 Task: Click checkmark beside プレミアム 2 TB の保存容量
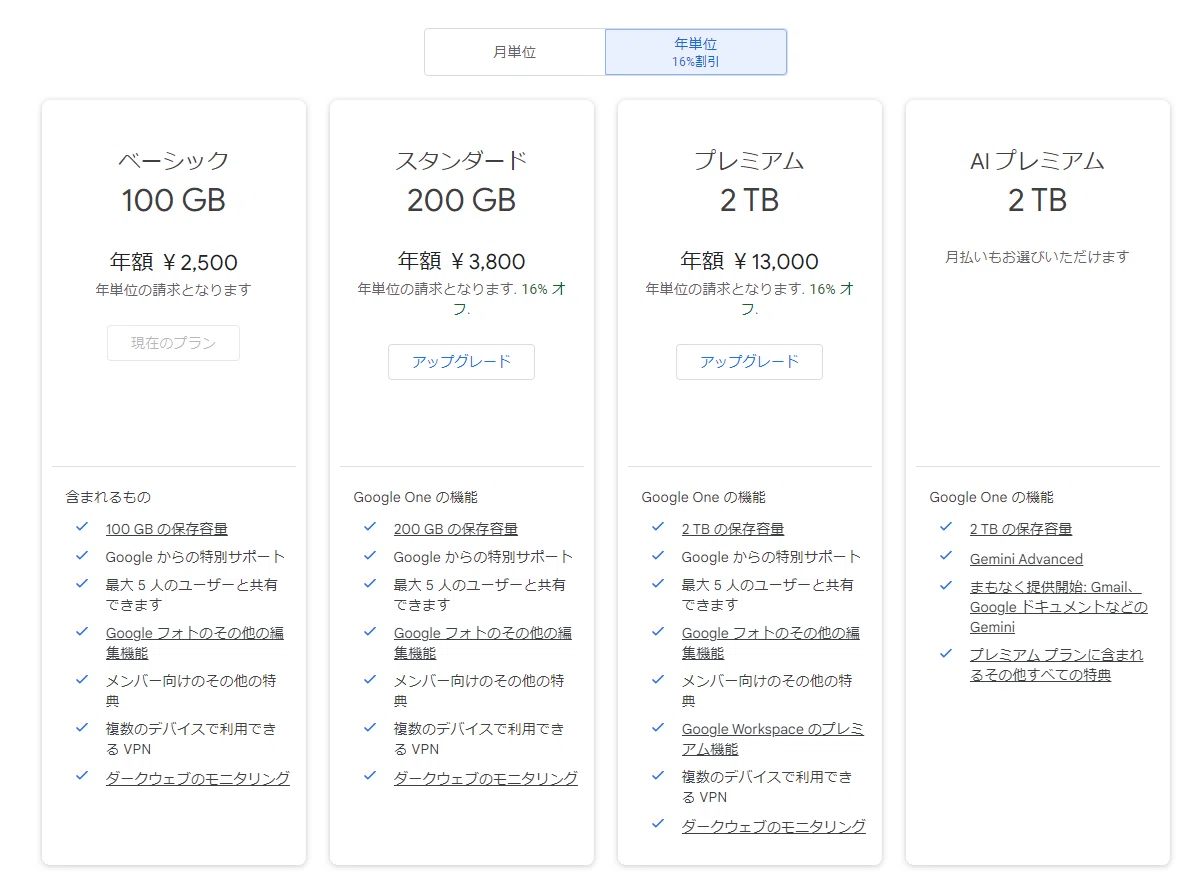click(658, 527)
